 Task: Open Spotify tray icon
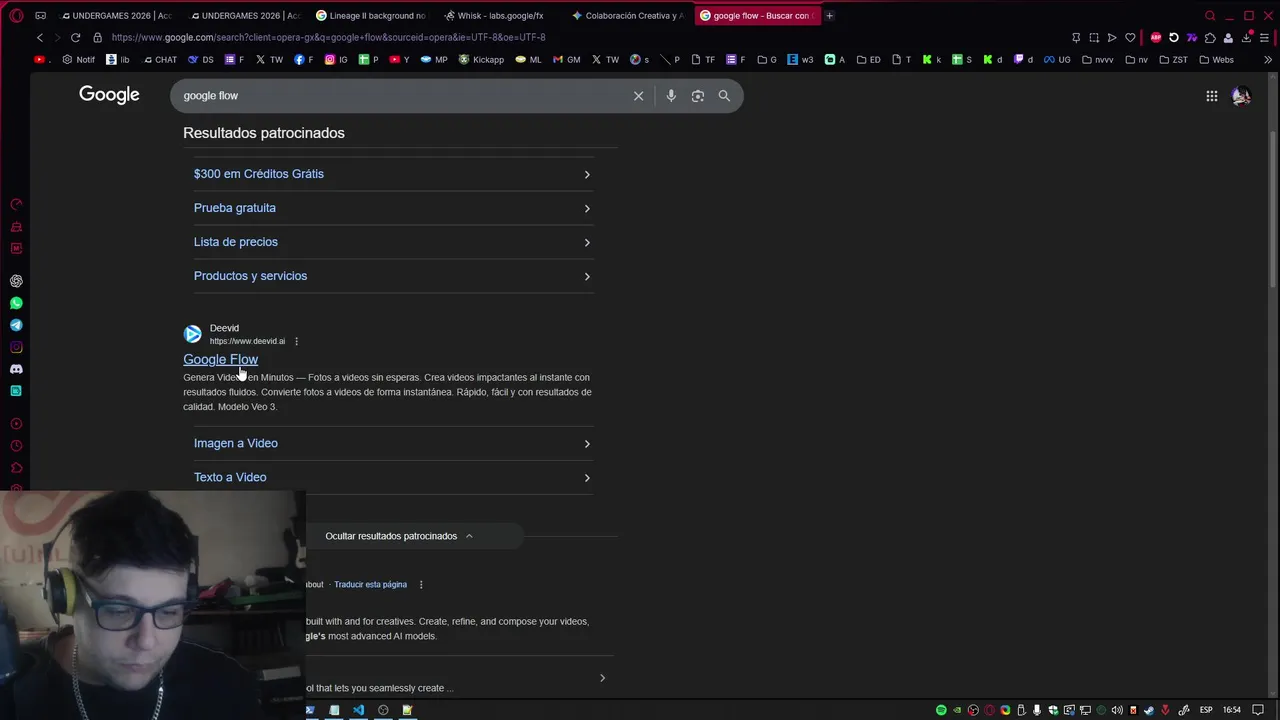941,710
